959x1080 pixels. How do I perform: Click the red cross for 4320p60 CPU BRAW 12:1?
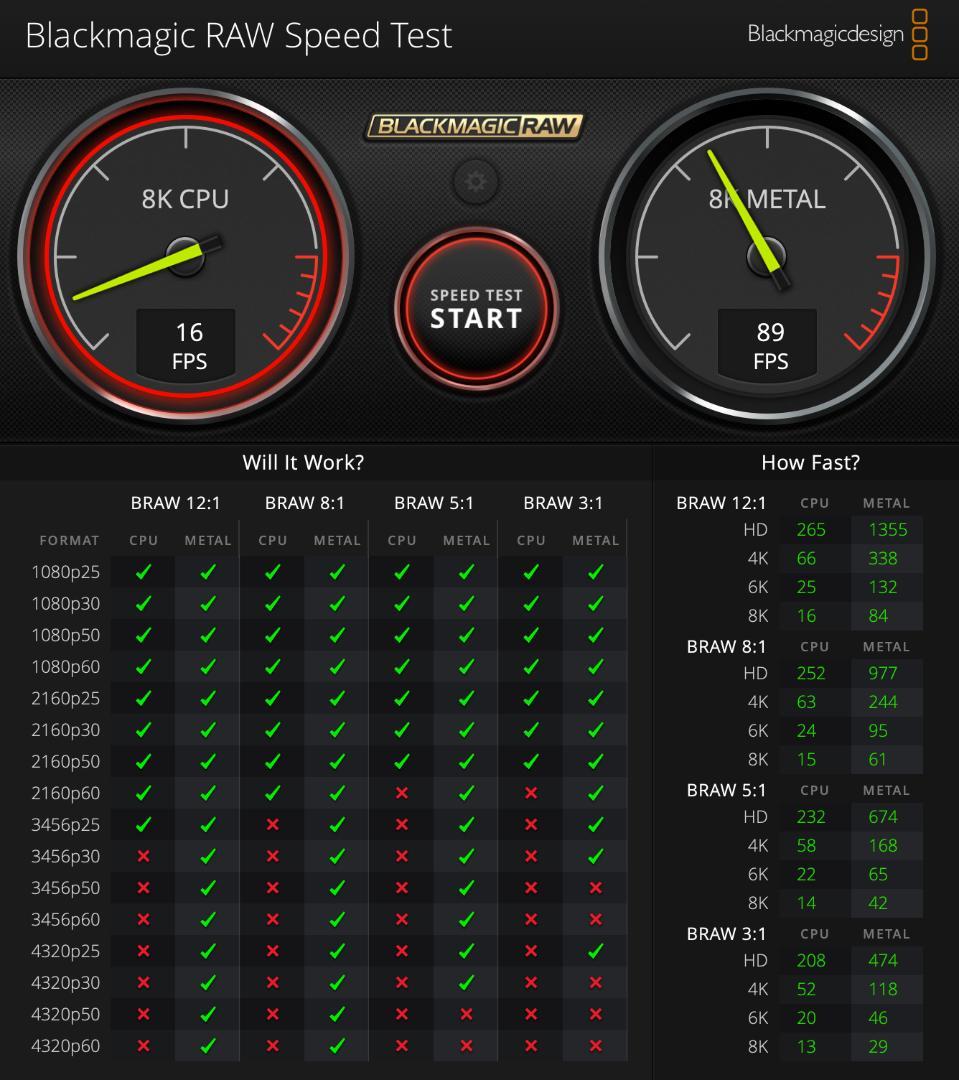(x=142, y=1046)
